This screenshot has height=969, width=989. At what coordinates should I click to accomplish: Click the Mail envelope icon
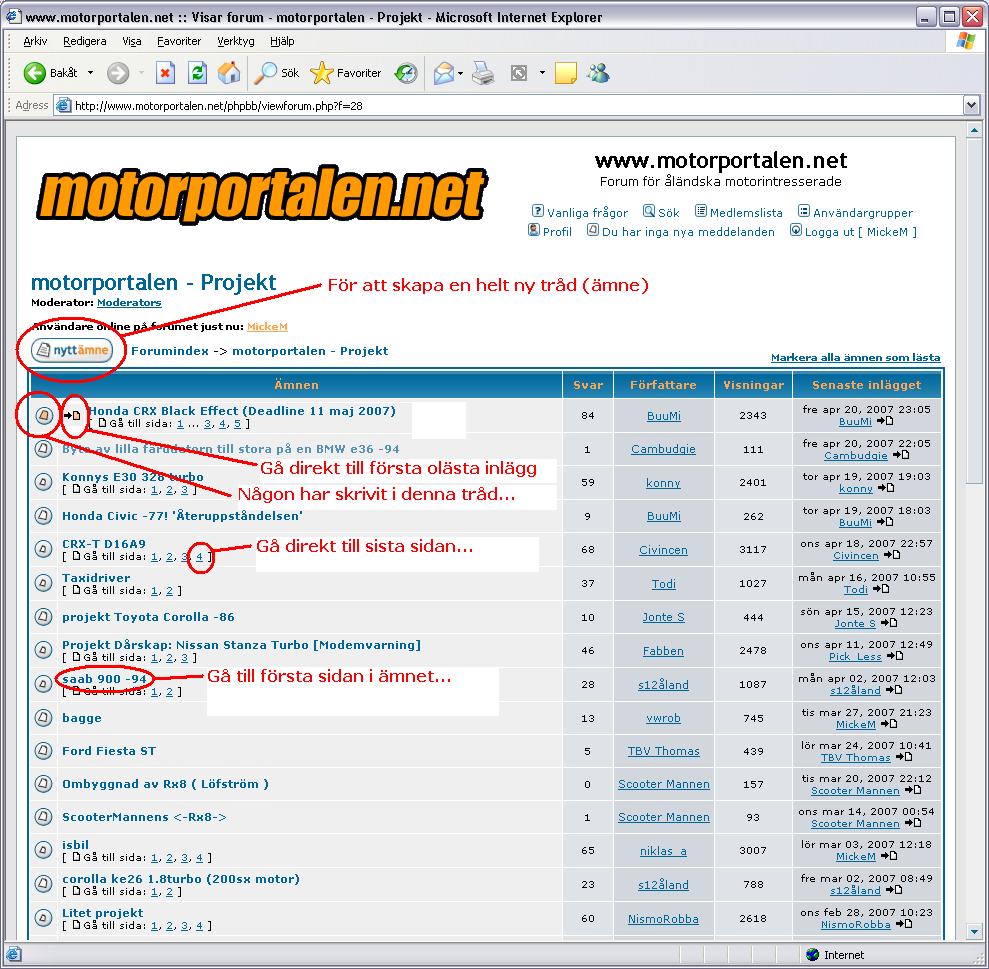click(444, 73)
